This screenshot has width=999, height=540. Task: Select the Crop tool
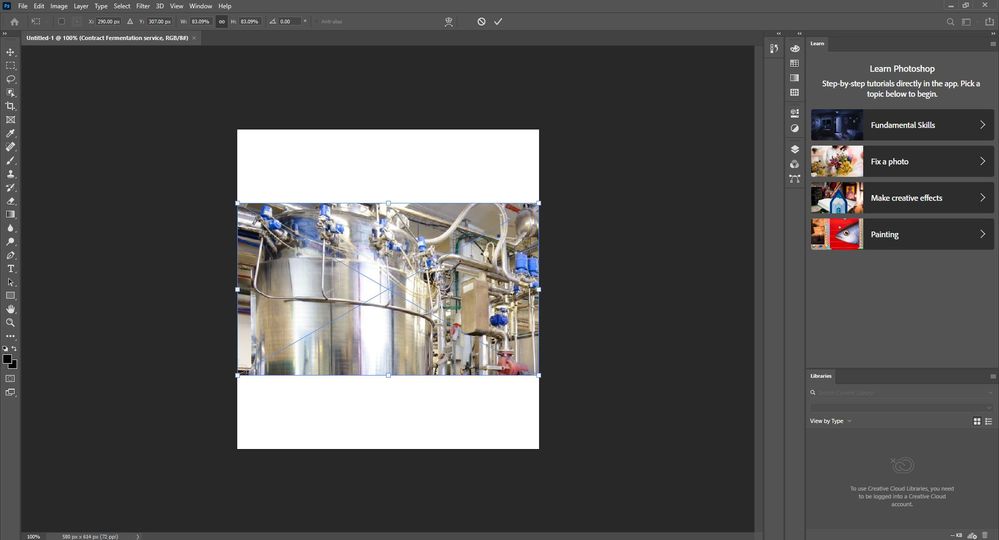point(11,106)
